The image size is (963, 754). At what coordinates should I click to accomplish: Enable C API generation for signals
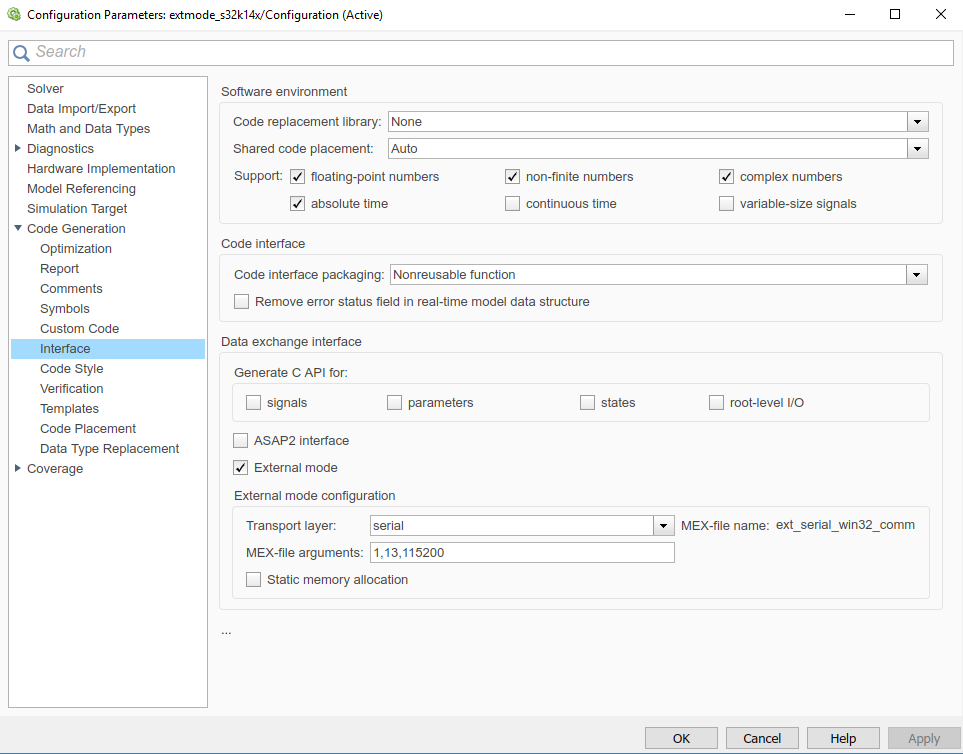[x=253, y=403]
